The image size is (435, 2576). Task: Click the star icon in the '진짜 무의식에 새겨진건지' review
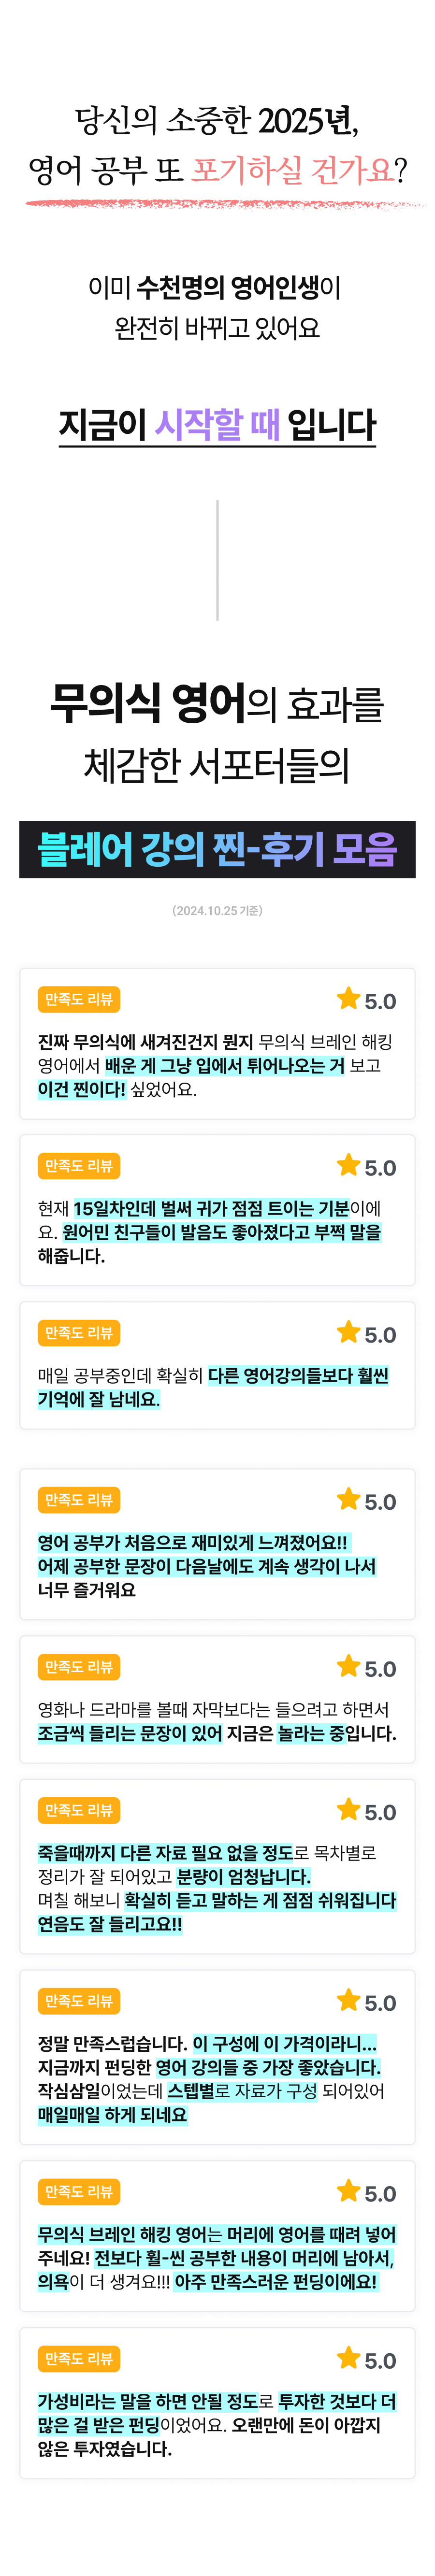click(348, 998)
